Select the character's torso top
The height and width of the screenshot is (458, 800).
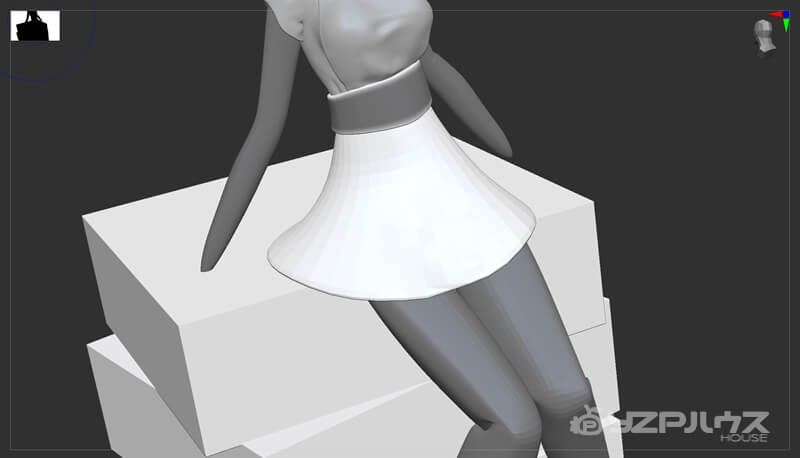[x=367, y=43]
